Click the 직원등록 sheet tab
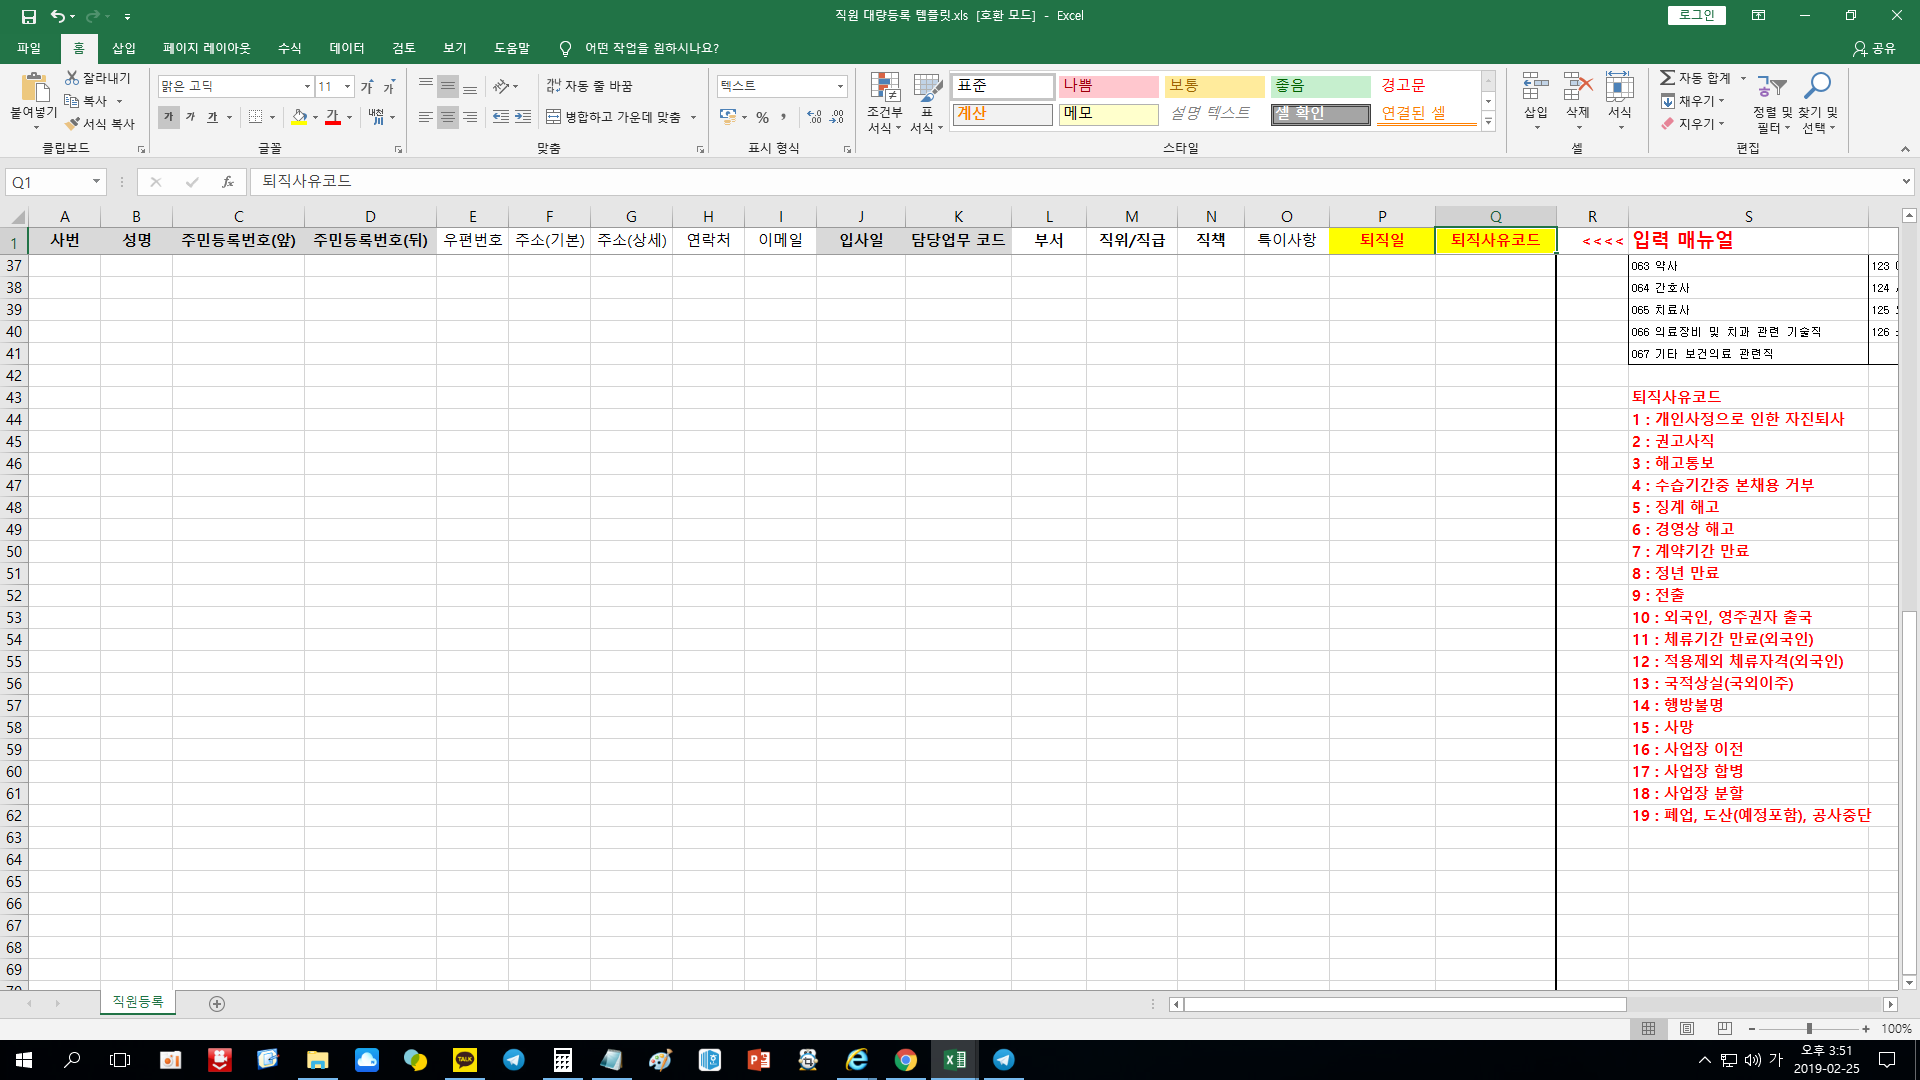Viewport: 1920px width, 1080px height. pyautogui.click(x=138, y=1002)
